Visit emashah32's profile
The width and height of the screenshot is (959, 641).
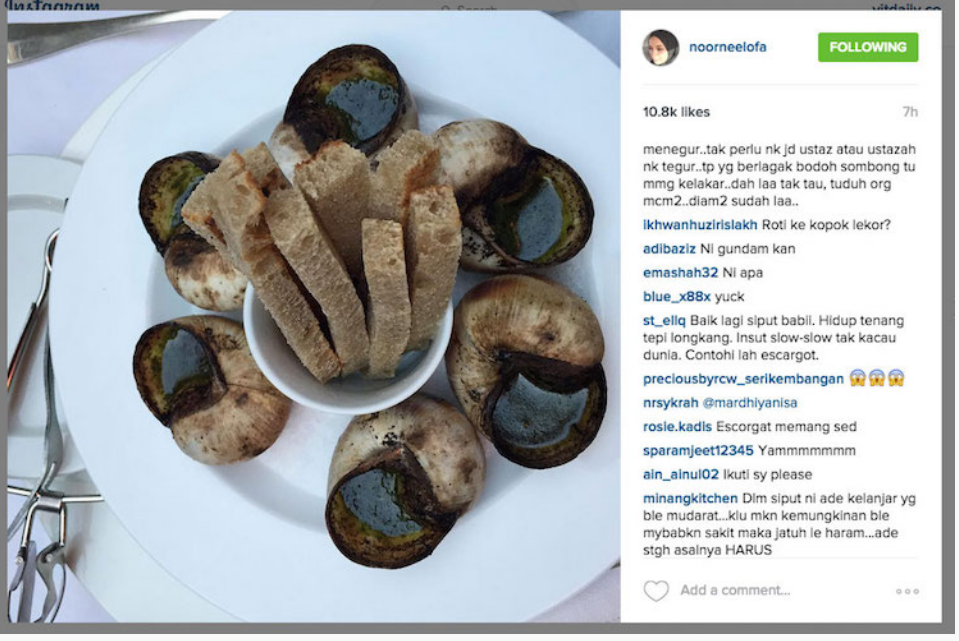[x=680, y=272]
